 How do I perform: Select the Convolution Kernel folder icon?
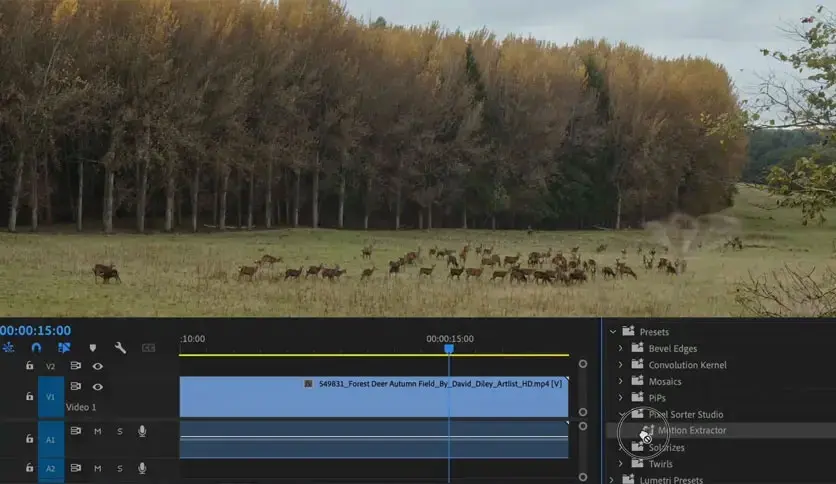pyautogui.click(x=637, y=364)
